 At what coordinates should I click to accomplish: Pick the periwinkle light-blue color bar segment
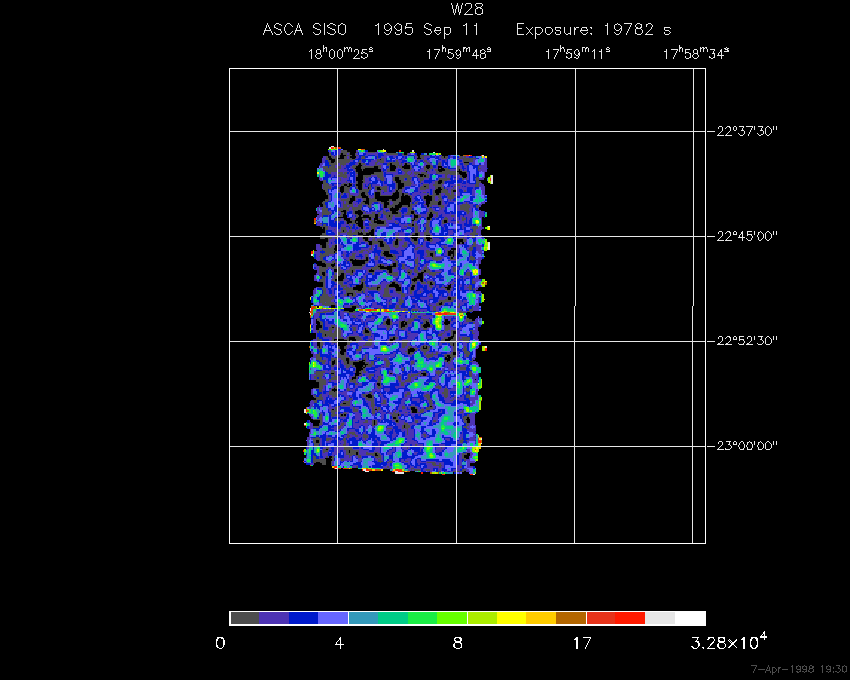333,618
